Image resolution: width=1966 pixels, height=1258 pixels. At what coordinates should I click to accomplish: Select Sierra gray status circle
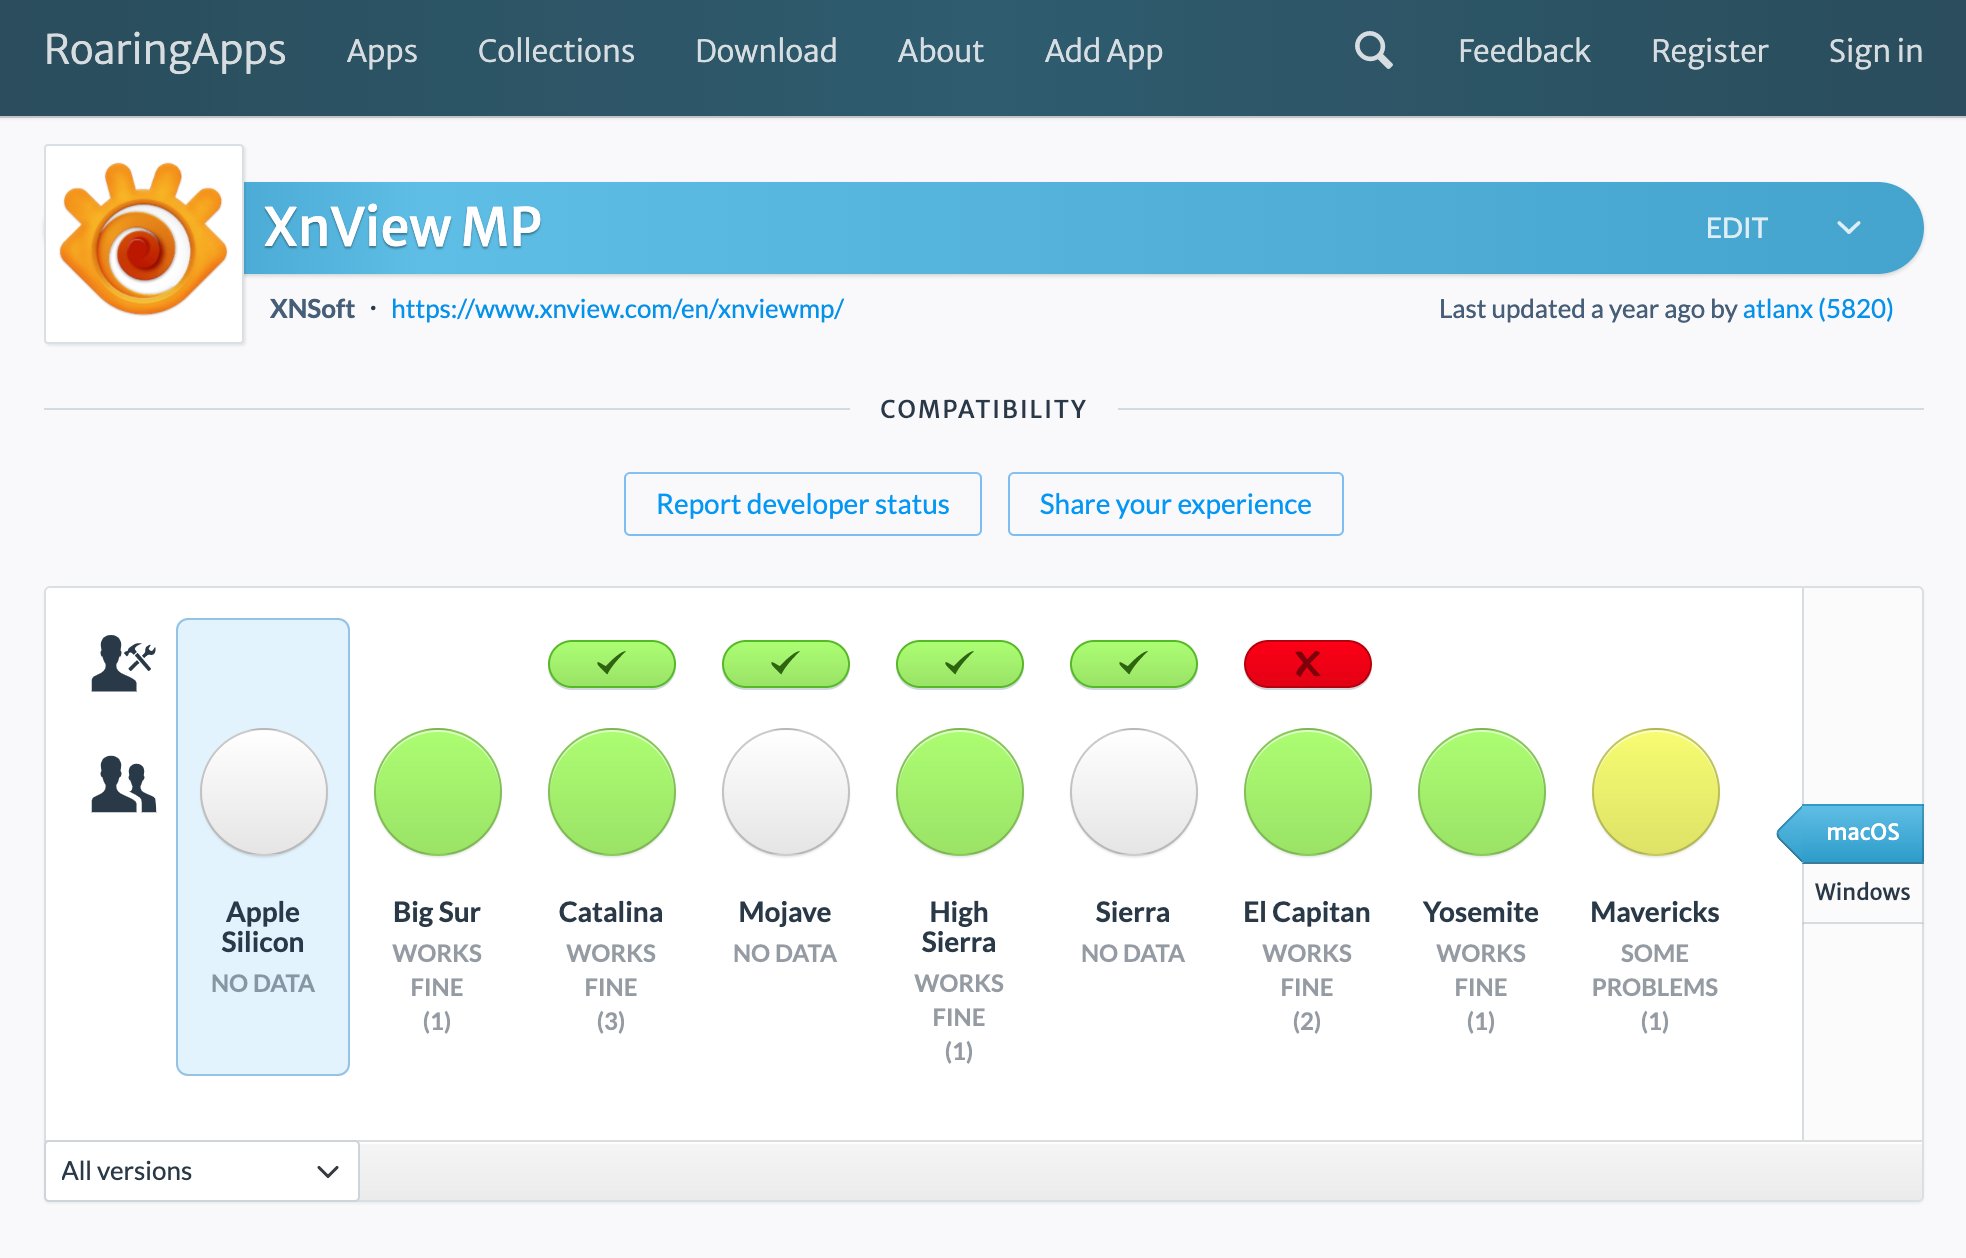pos(1133,791)
